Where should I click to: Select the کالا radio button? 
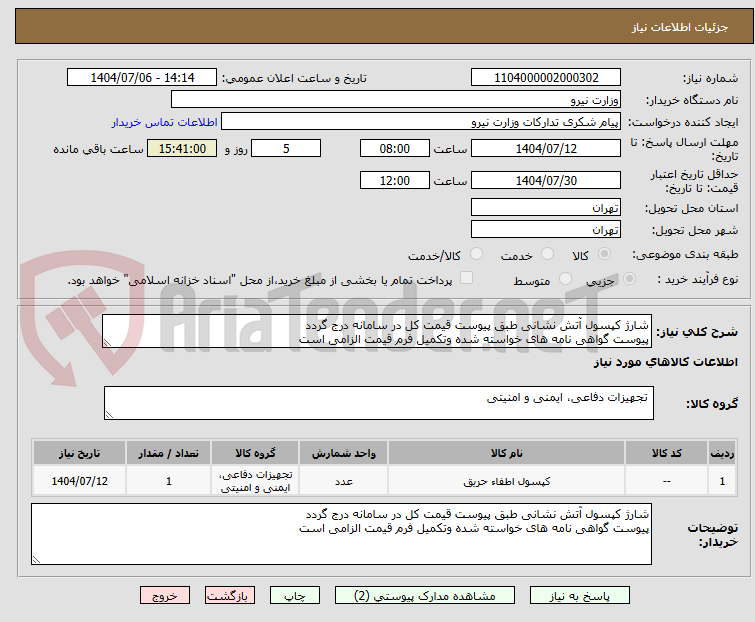tap(604, 254)
